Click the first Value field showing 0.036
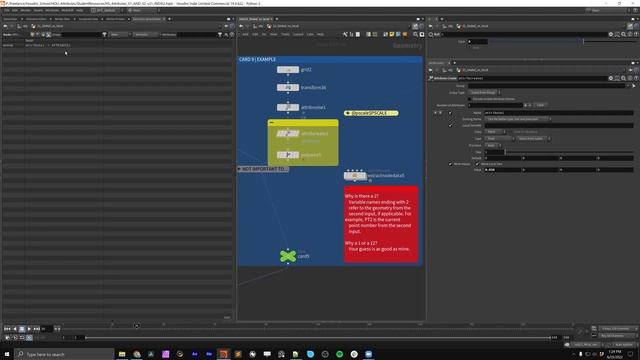The height and width of the screenshot is (360, 640). pos(503,170)
